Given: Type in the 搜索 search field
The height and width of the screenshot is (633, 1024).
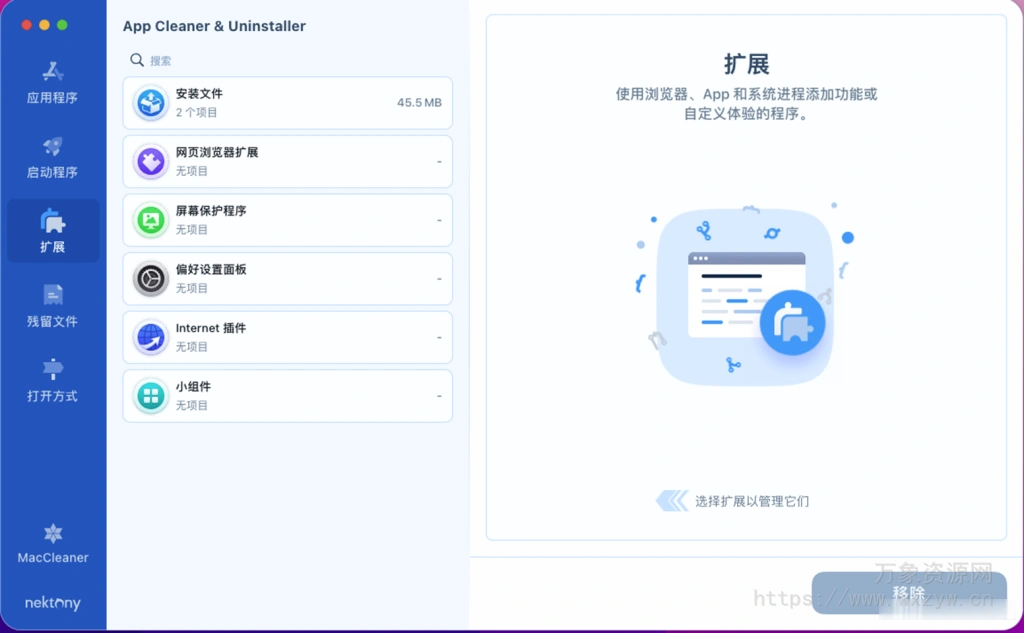Looking at the screenshot, I should pos(290,60).
